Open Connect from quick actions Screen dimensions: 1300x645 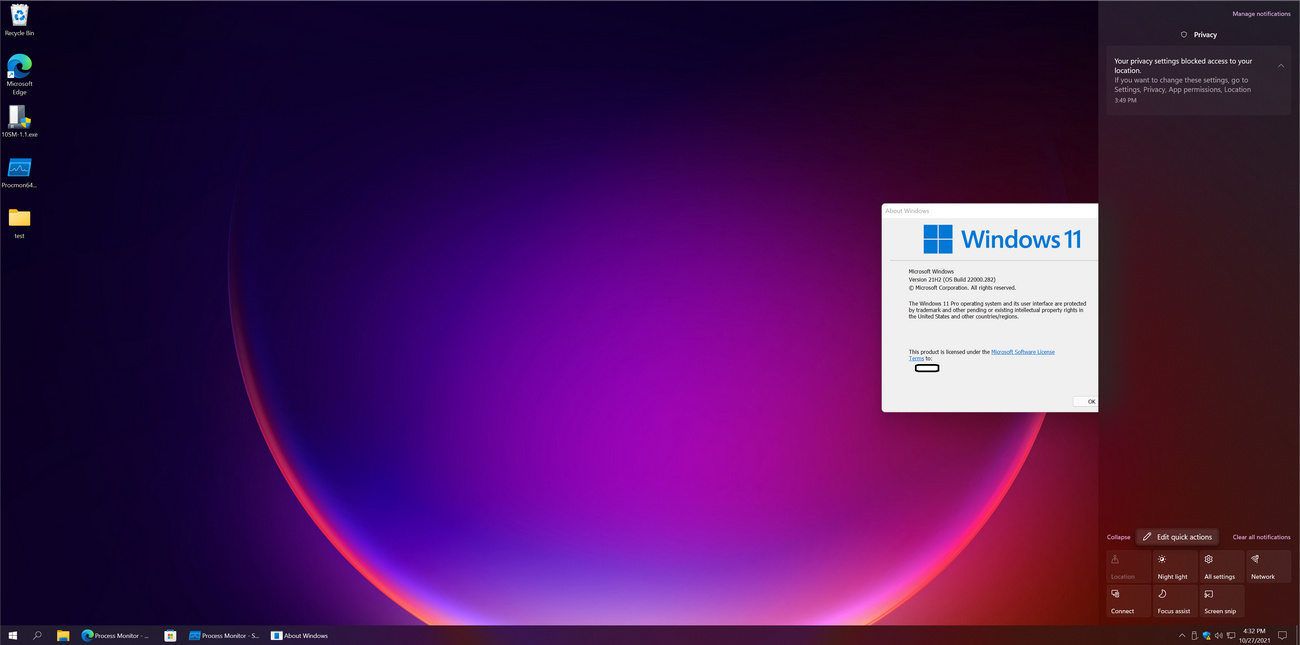coord(1126,601)
